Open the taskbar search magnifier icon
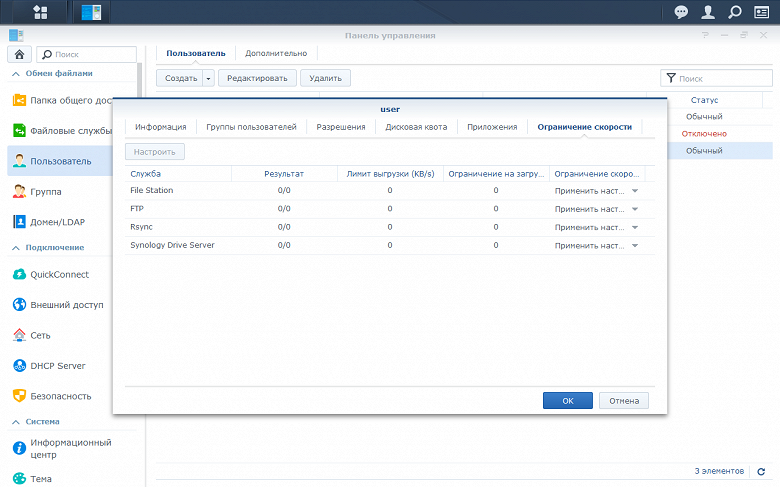This screenshot has width=780, height=487. pyautogui.click(x=735, y=13)
